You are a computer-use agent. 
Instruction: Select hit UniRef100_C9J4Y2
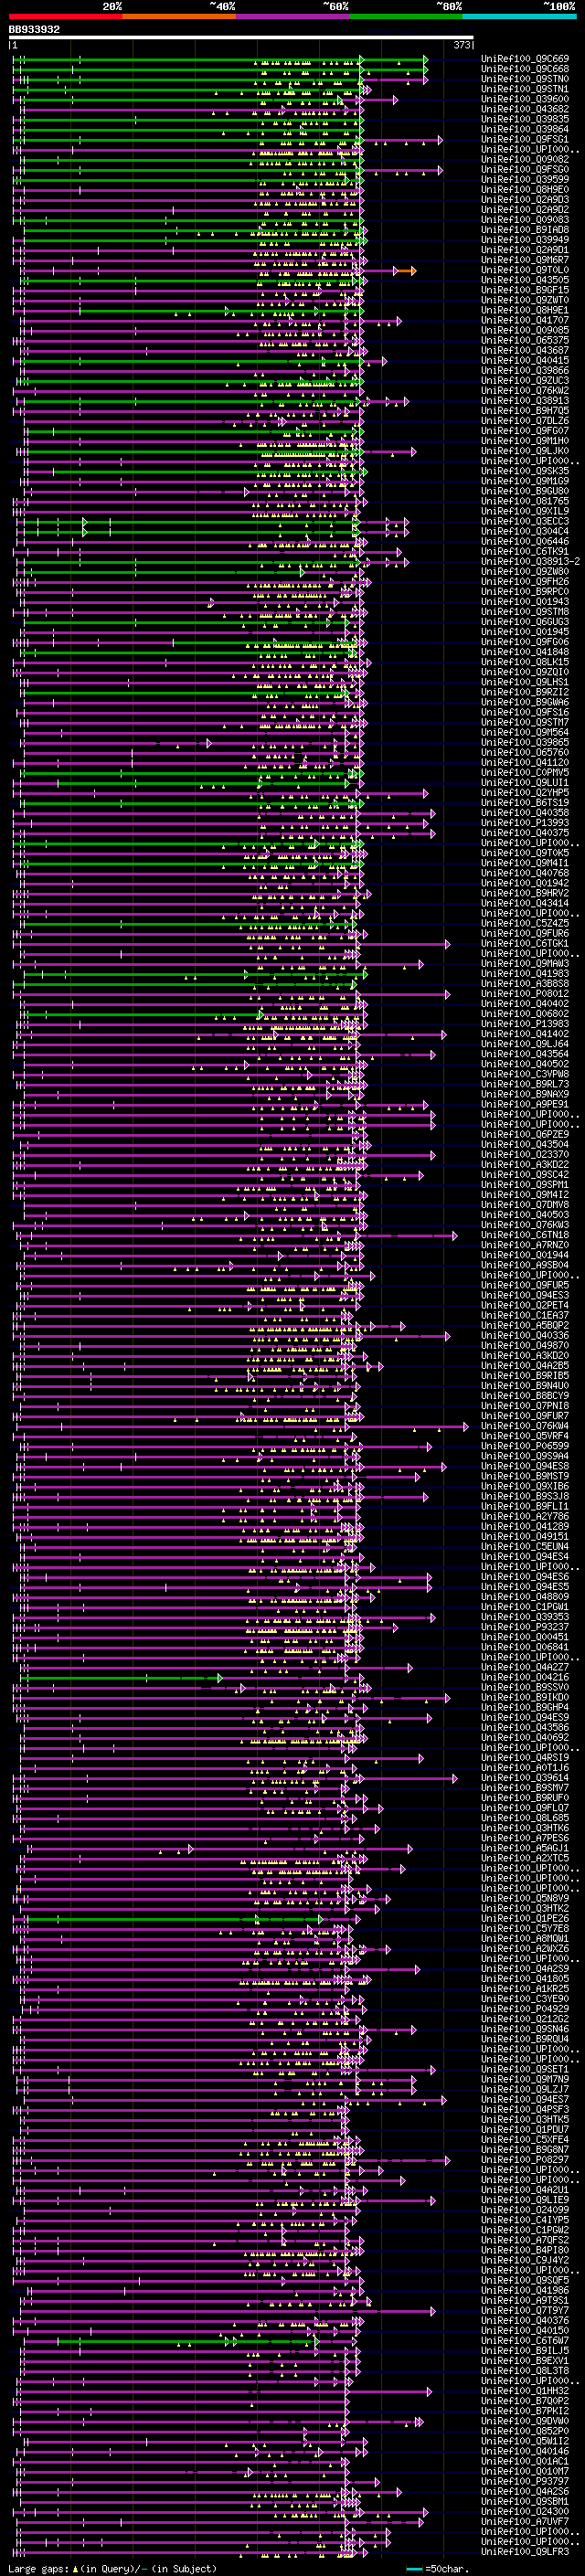click(525, 2260)
